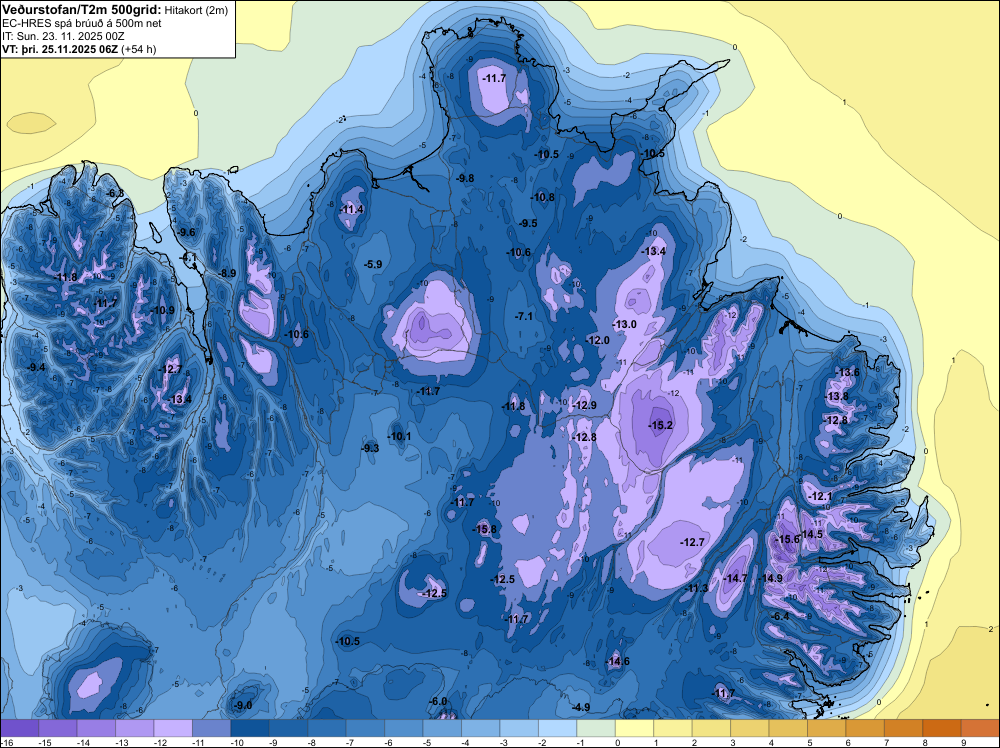The image size is (1000, 748).
Task: Click the '-12.0' temperature value
Action: coord(598,341)
